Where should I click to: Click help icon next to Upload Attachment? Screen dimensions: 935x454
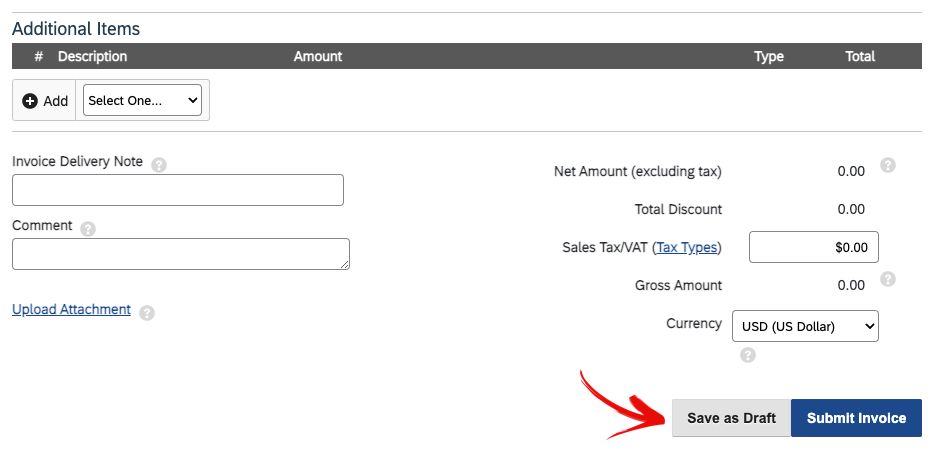click(x=147, y=313)
